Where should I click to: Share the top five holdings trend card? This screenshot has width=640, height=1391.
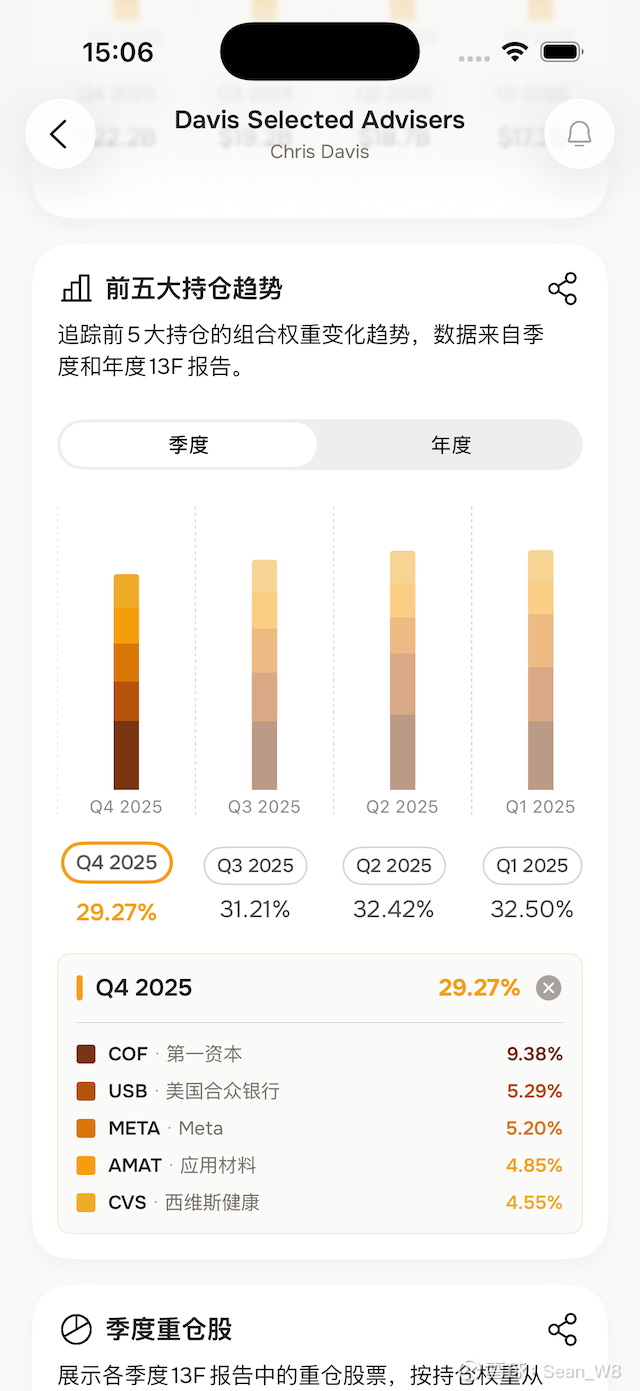coord(563,289)
